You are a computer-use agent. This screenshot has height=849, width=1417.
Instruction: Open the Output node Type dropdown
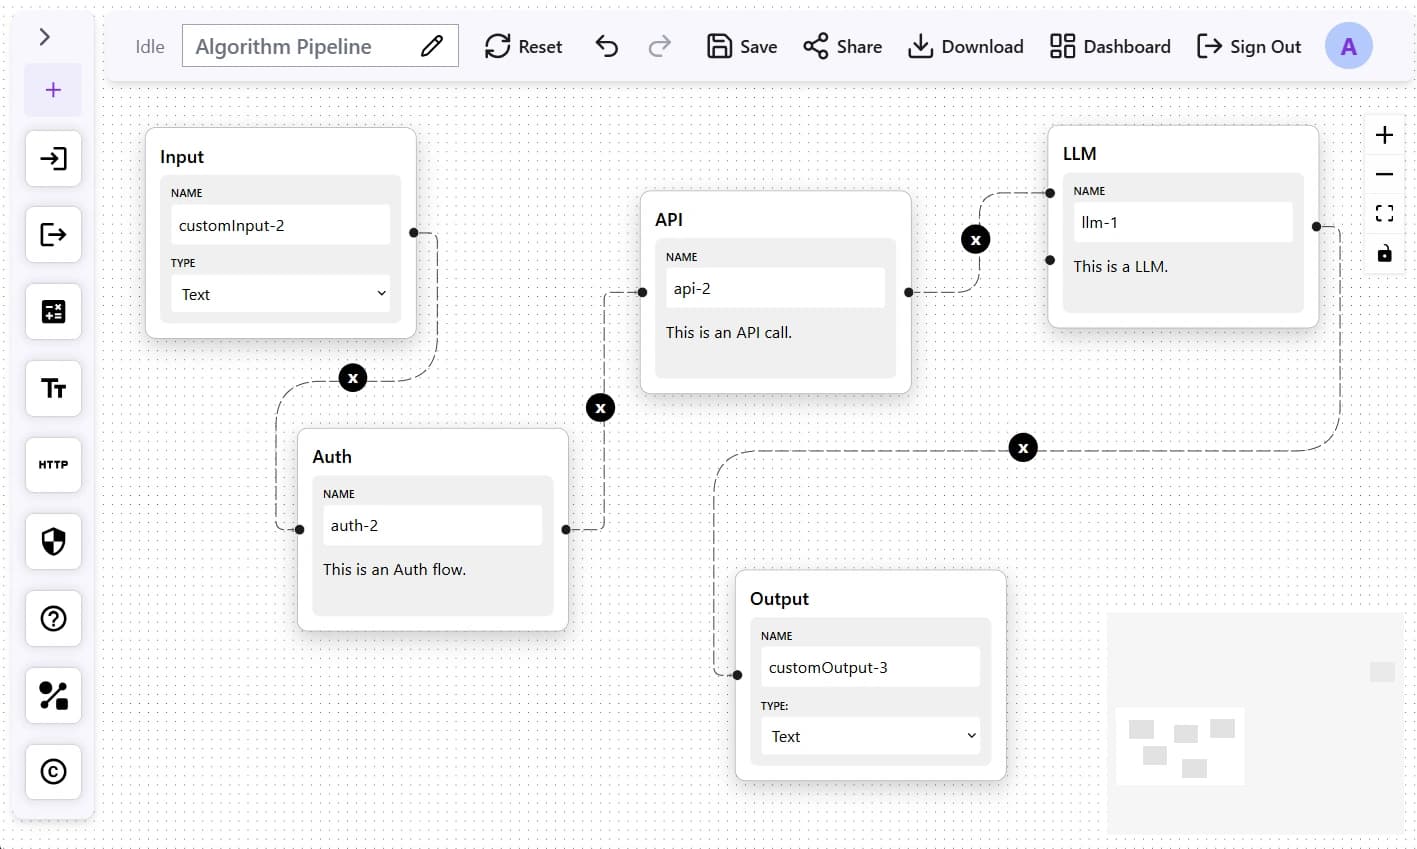870,736
